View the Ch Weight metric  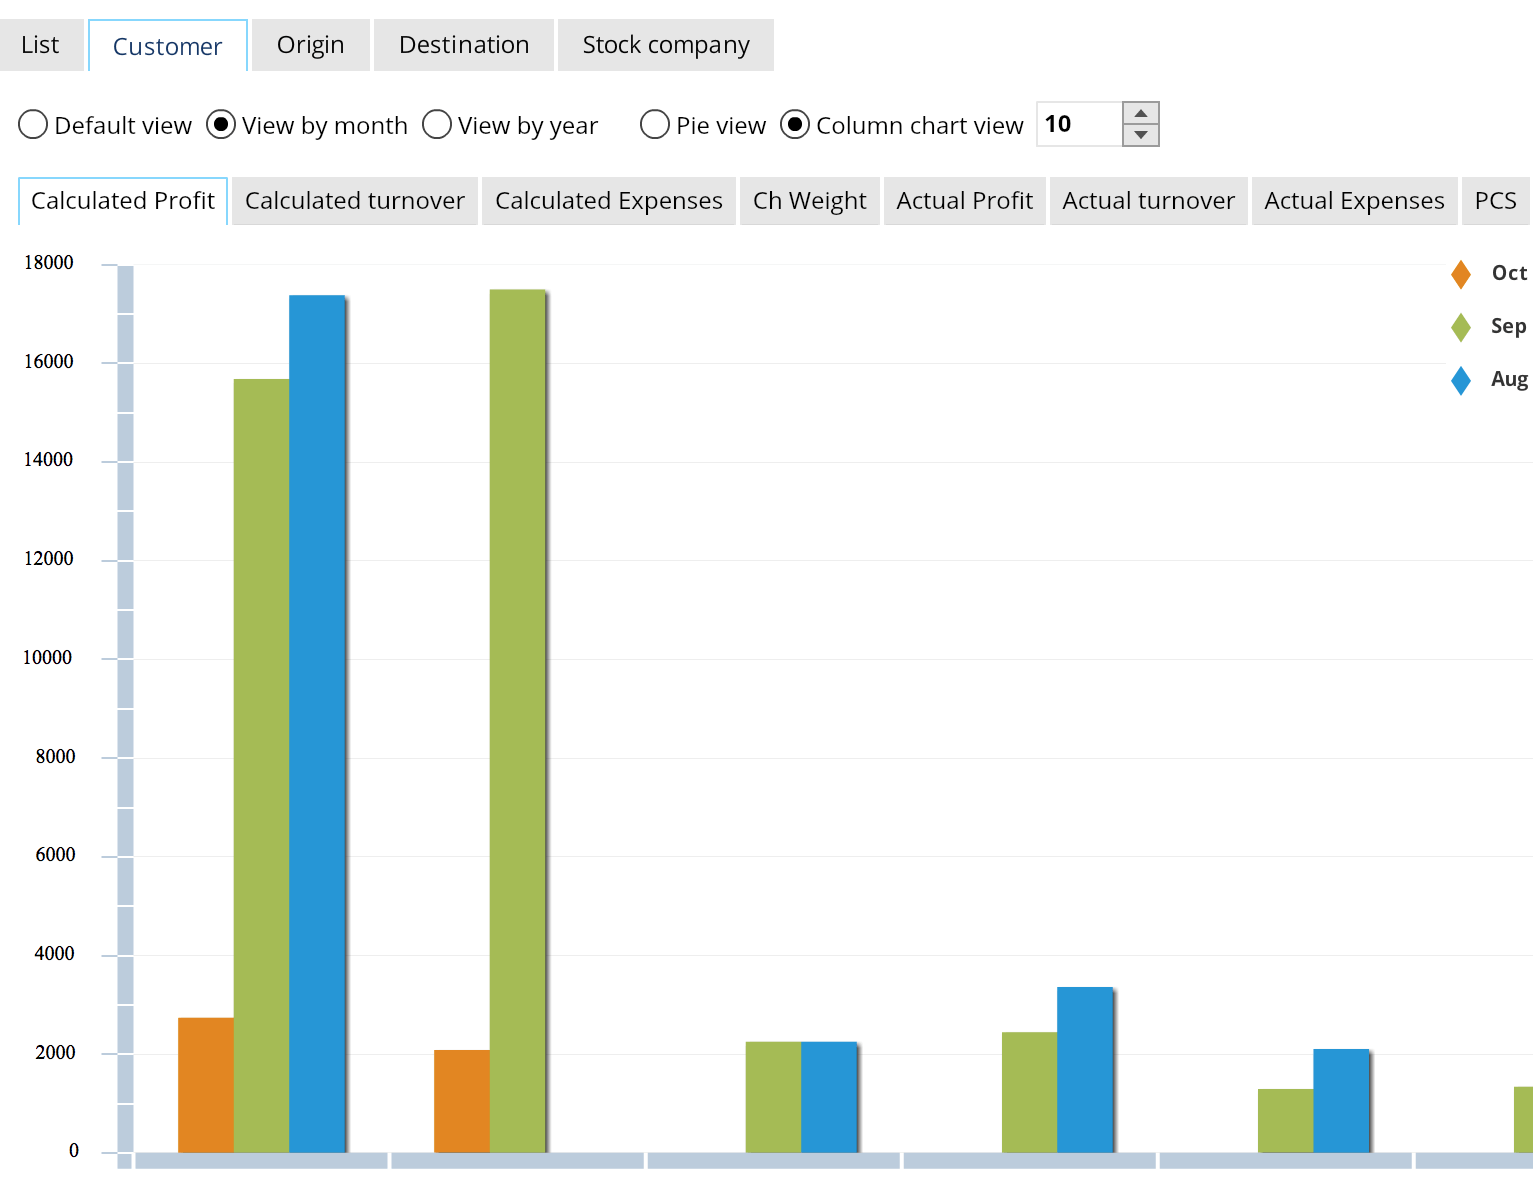click(809, 201)
